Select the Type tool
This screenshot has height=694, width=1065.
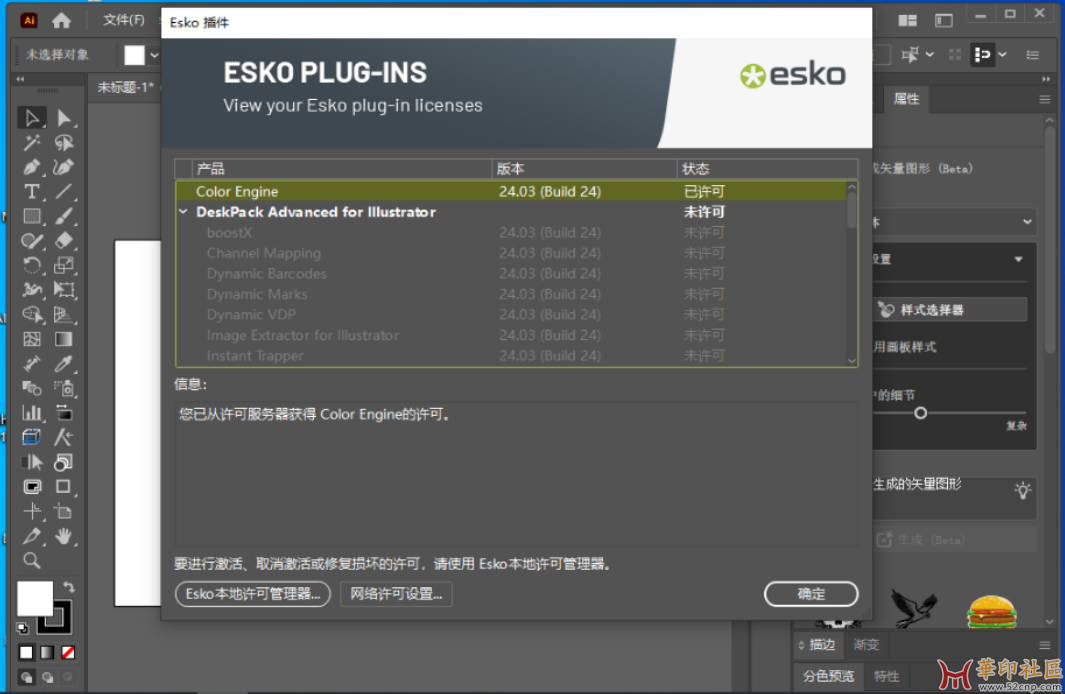(x=31, y=191)
